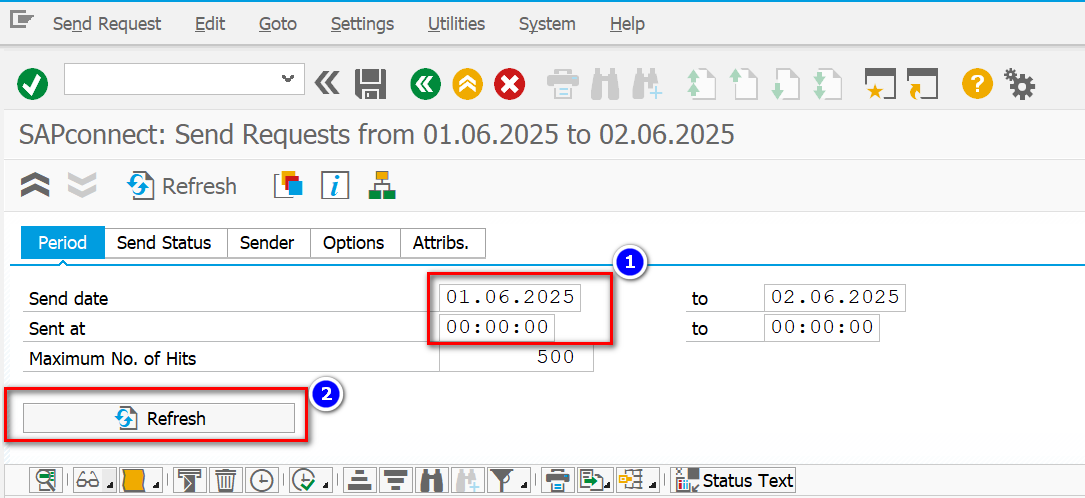
Task: Select the Period tab
Action: point(62,243)
